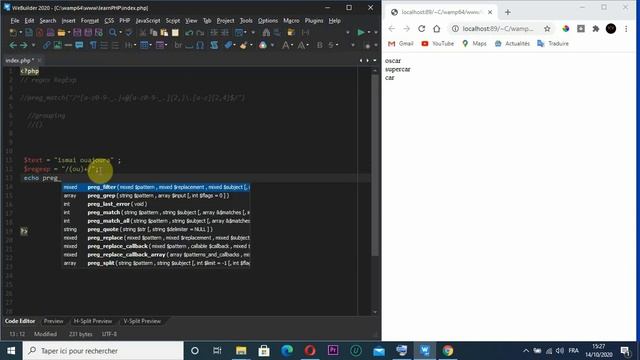Click the blue tag icon in toolbar
640x360 pixels.
pos(229,45)
